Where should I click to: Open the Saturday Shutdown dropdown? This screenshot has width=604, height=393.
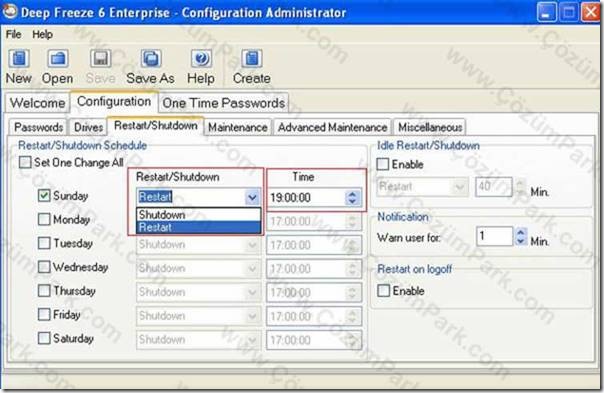pyautogui.click(x=198, y=340)
